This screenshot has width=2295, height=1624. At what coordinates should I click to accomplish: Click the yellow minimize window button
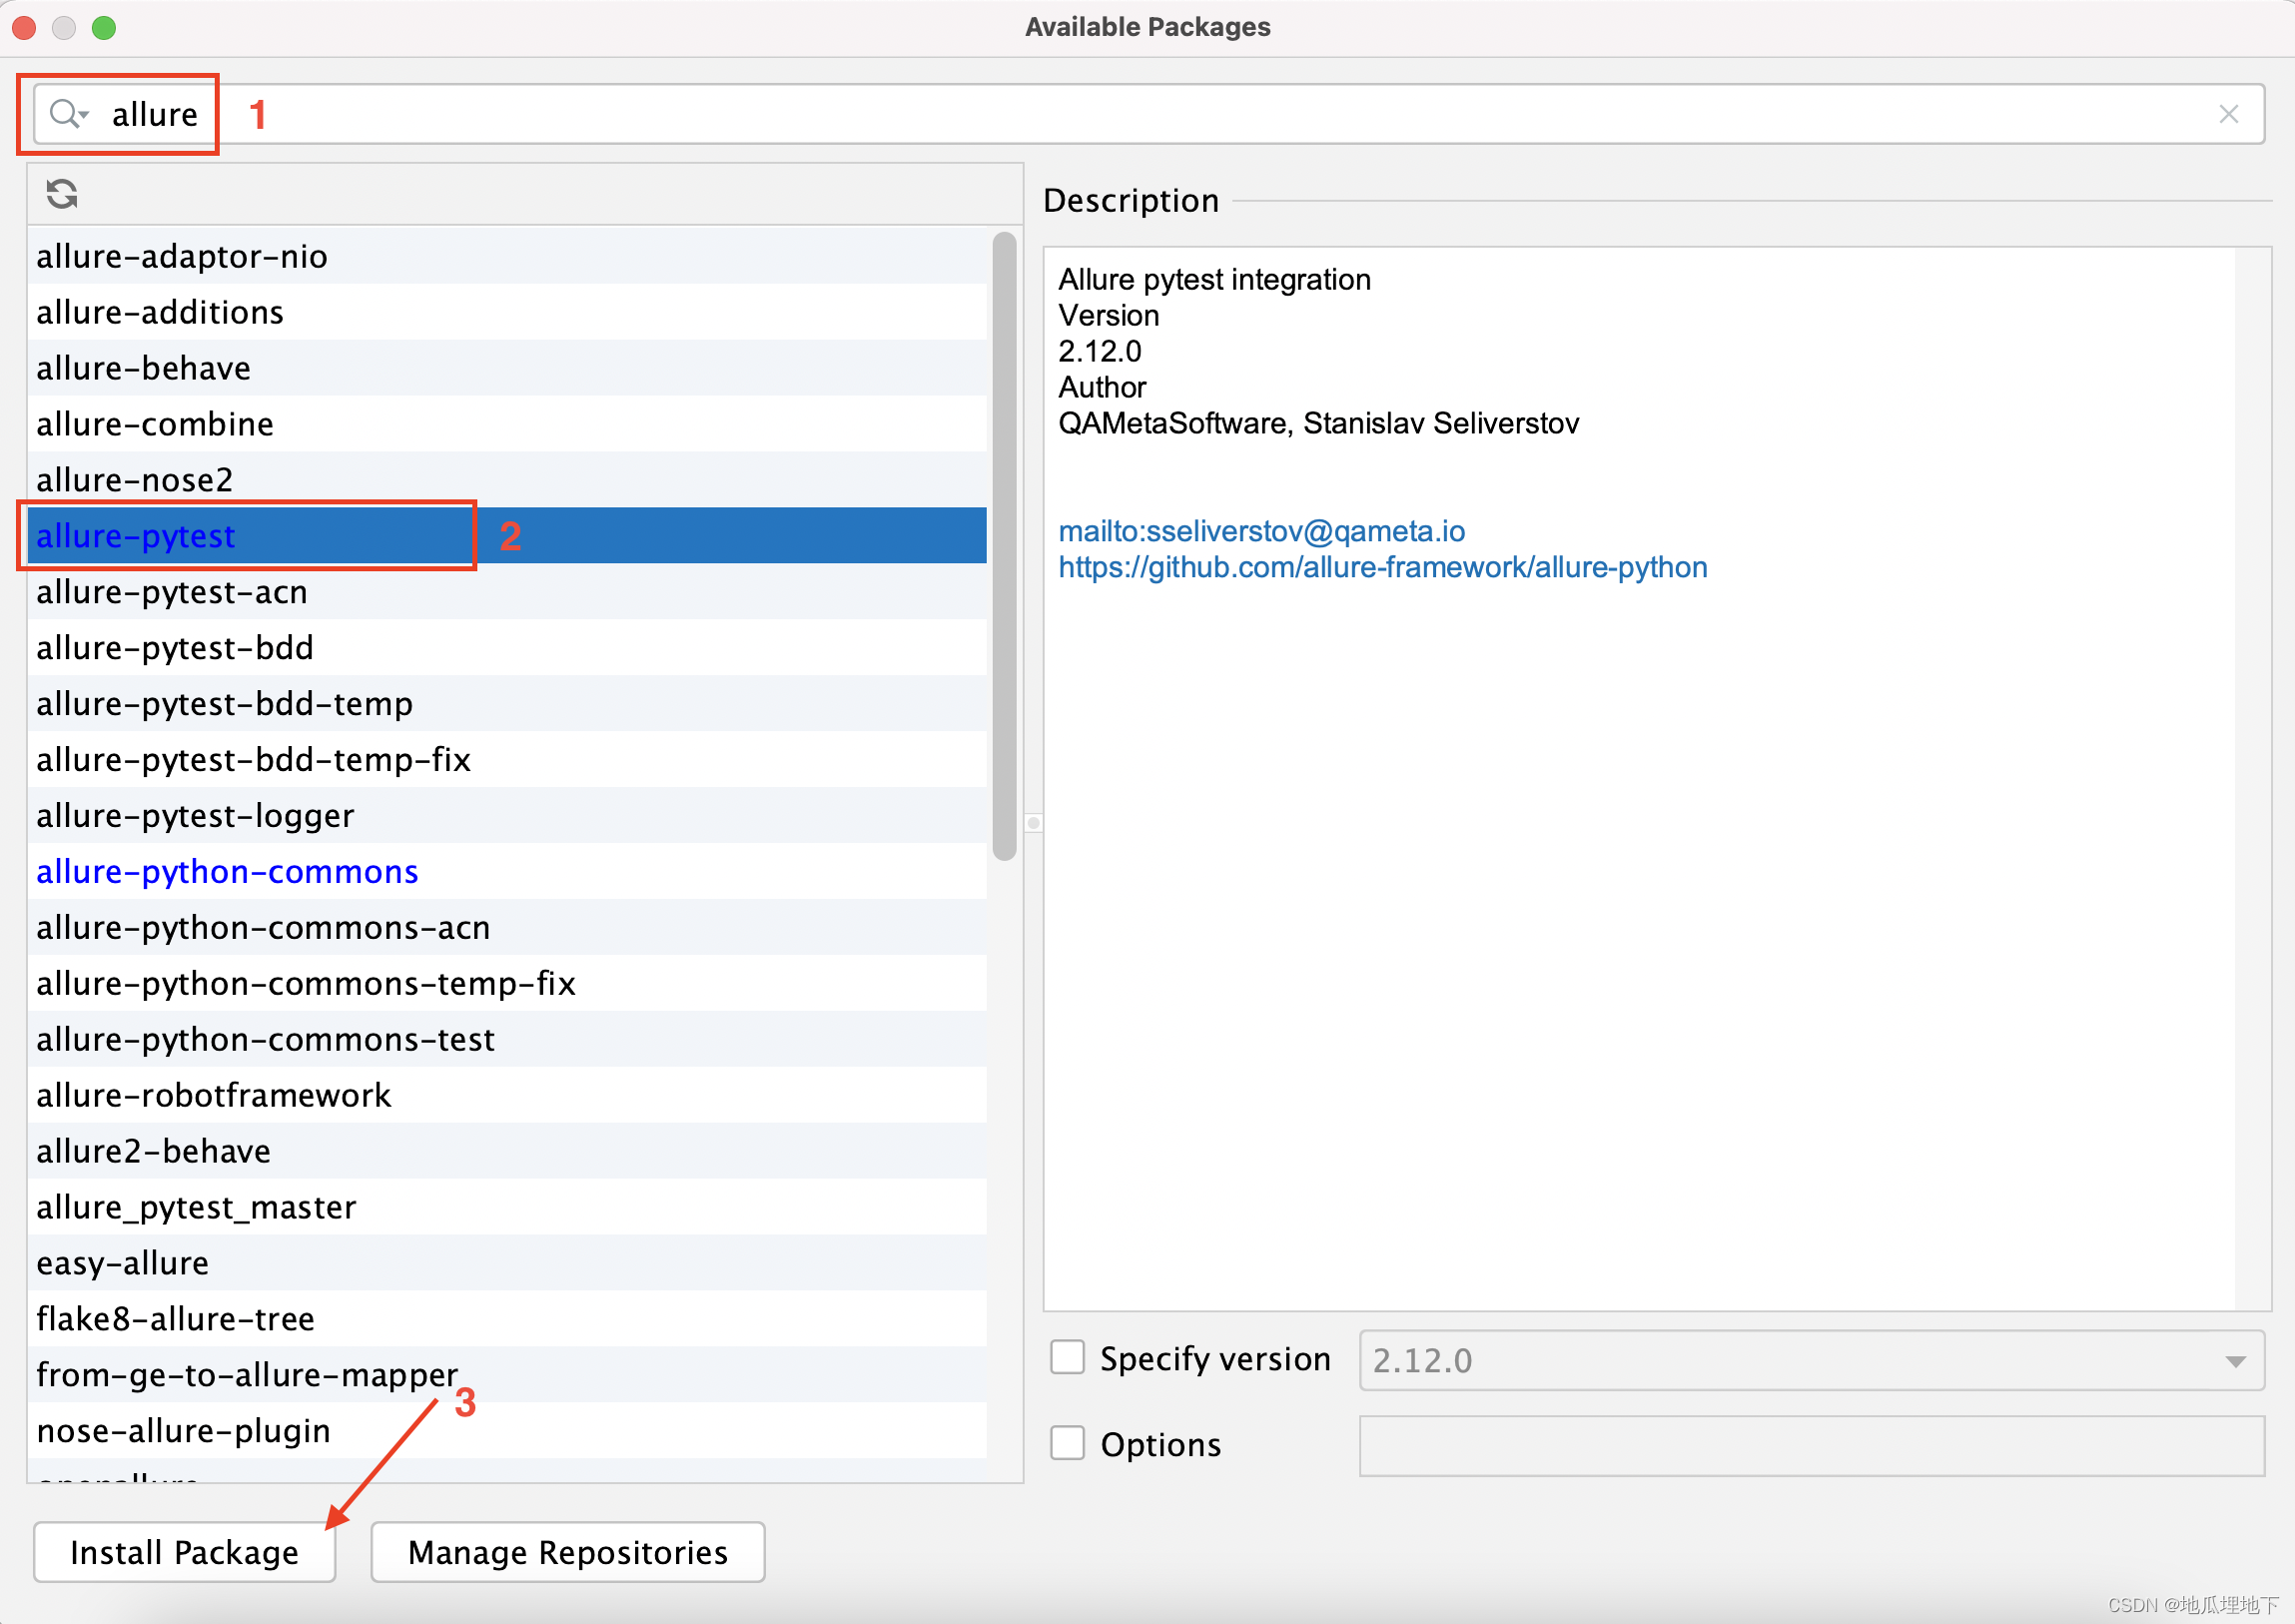64,27
